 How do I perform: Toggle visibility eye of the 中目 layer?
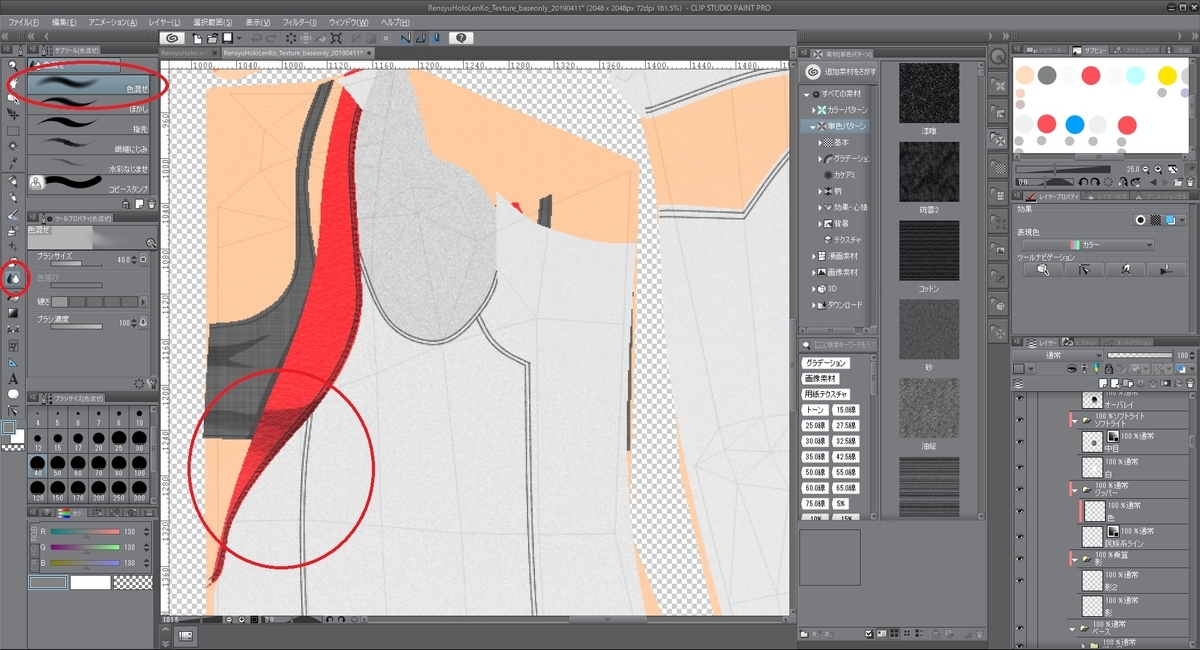click(x=1020, y=443)
